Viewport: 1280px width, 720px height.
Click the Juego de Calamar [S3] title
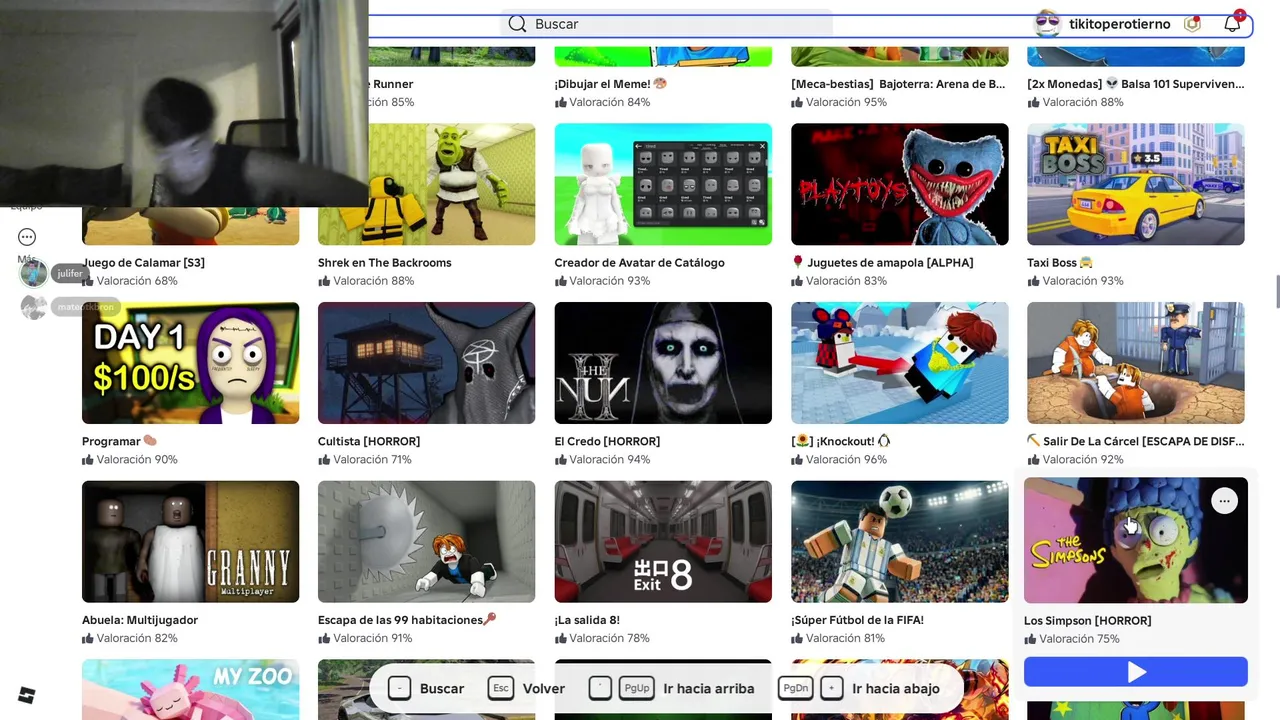(x=143, y=263)
